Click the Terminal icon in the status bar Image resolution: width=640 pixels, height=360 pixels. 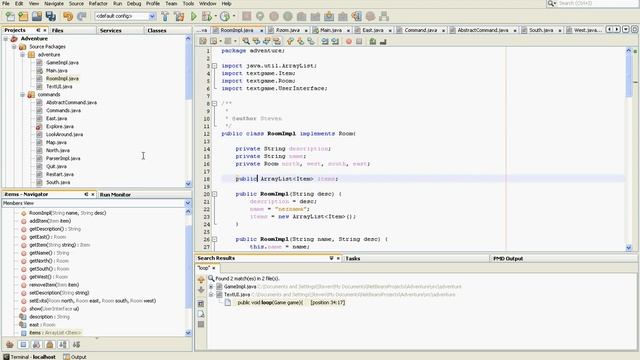(x=6, y=357)
